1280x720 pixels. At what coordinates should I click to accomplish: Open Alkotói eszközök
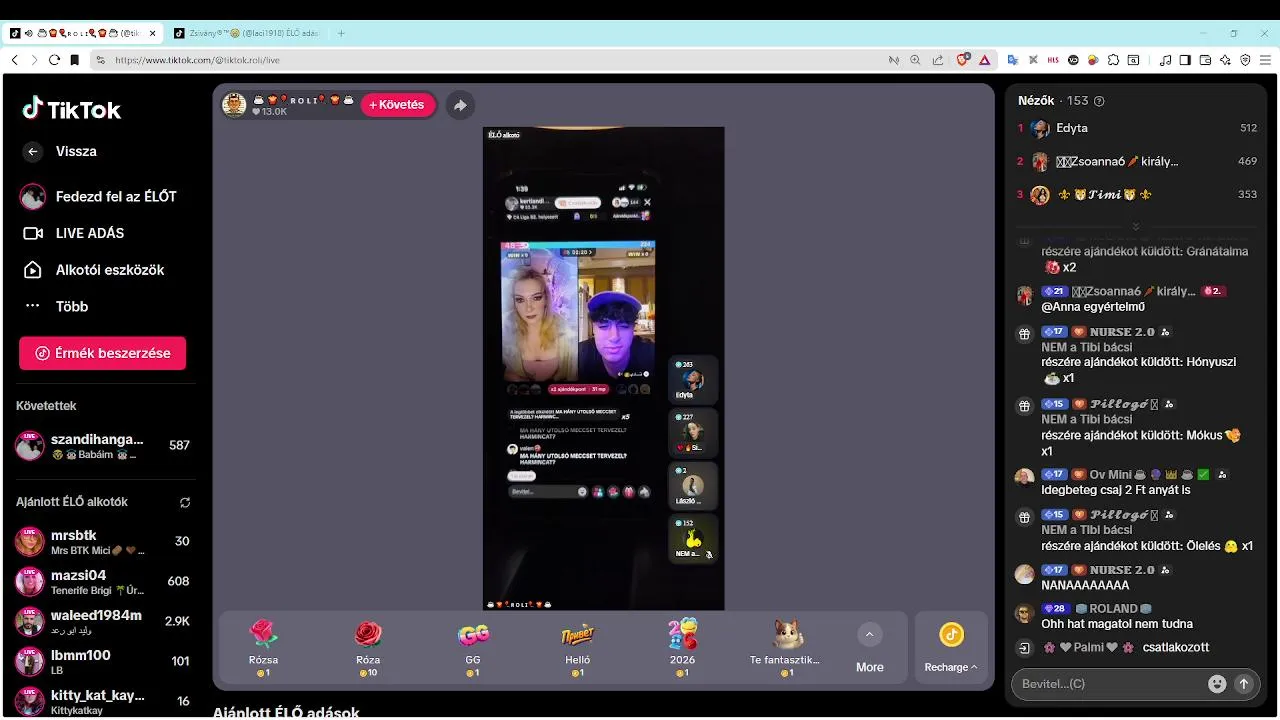(92, 270)
